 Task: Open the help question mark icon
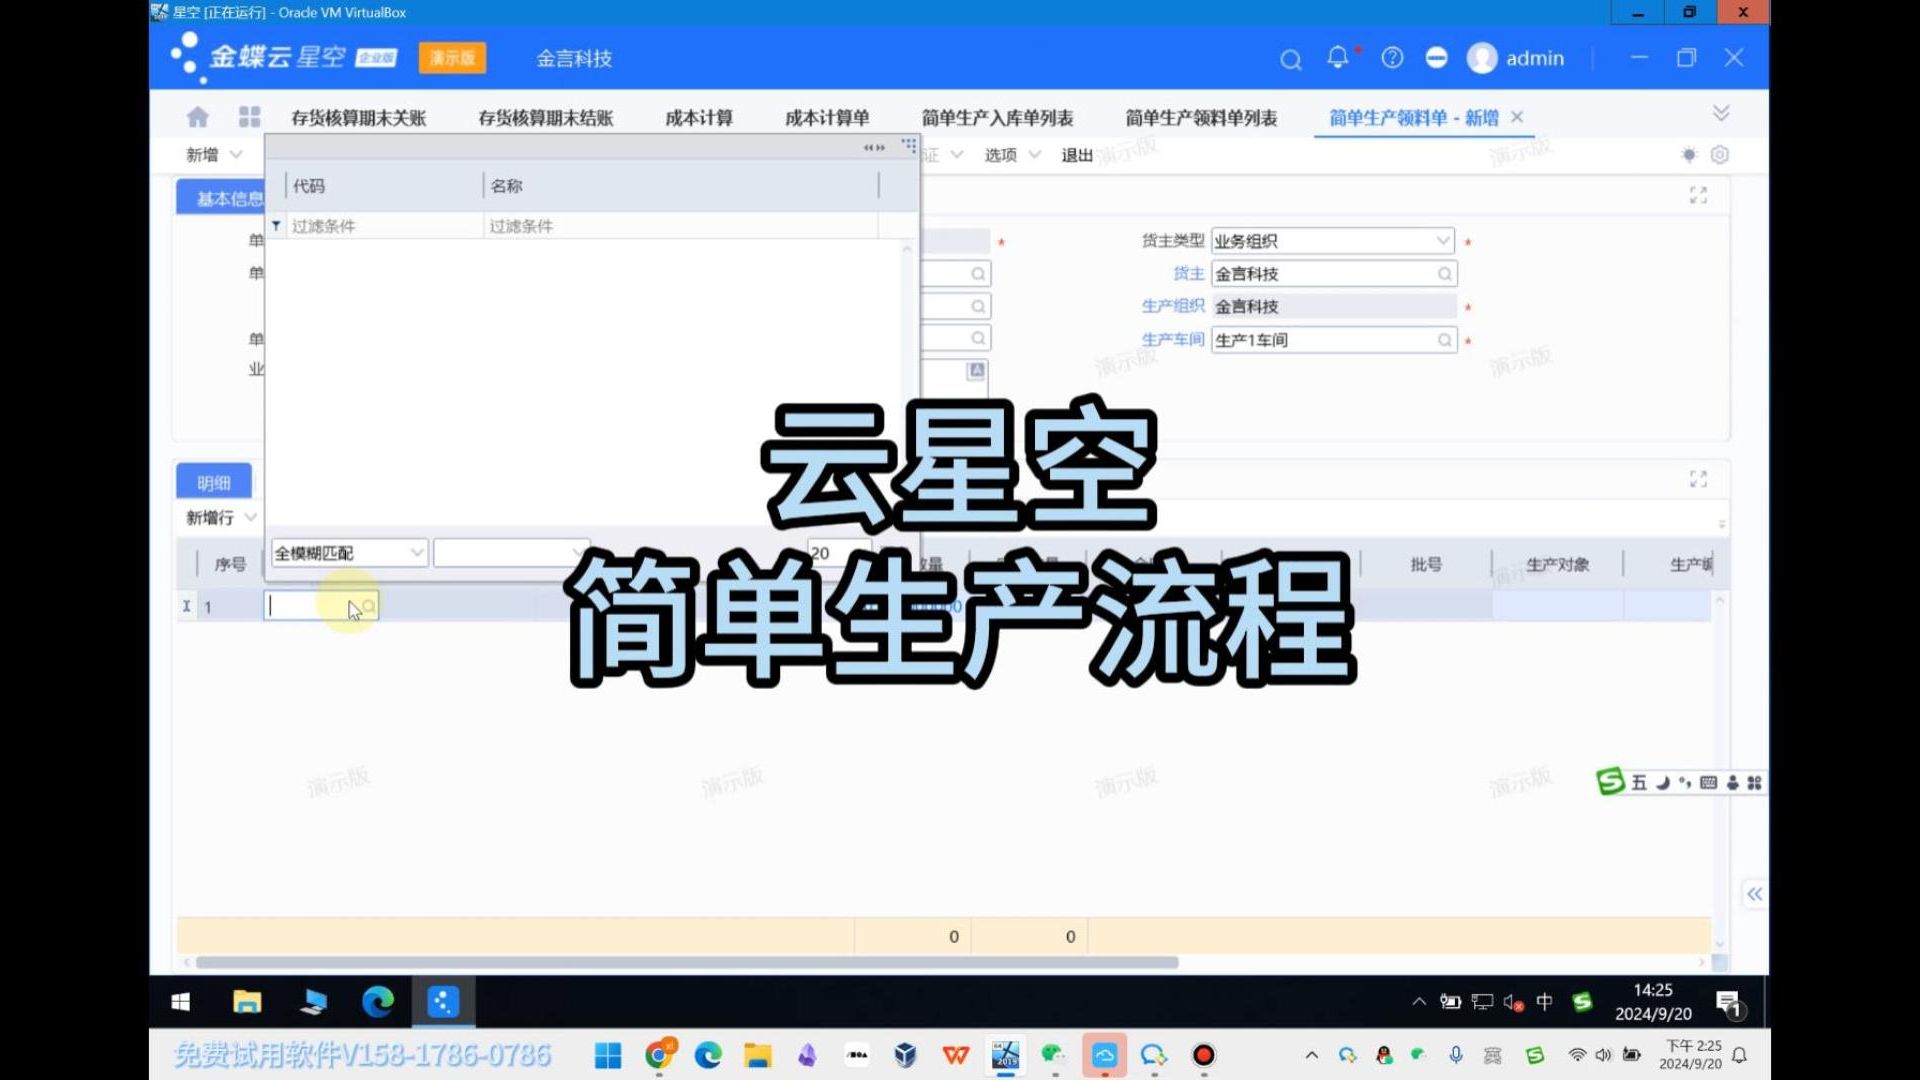[1392, 58]
